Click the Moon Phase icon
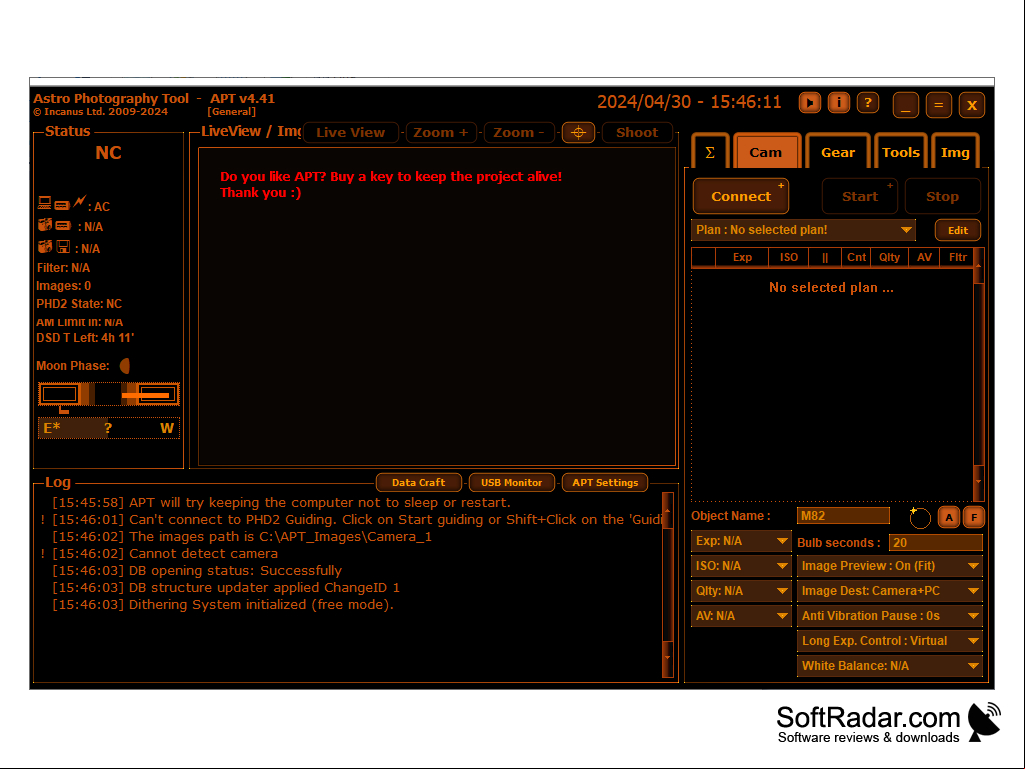Image resolution: width=1025 pixels, height=769 pixels. tap(125, 366)
